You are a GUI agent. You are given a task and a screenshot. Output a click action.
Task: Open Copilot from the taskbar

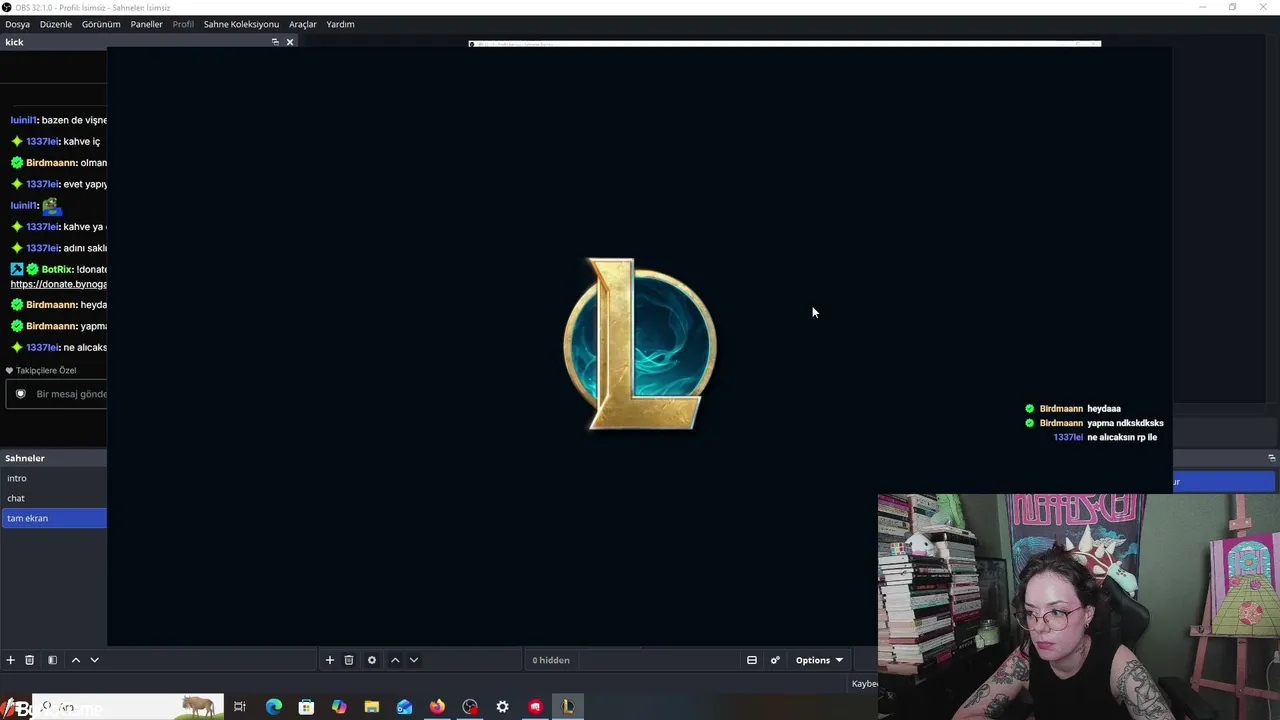(339, 707)
